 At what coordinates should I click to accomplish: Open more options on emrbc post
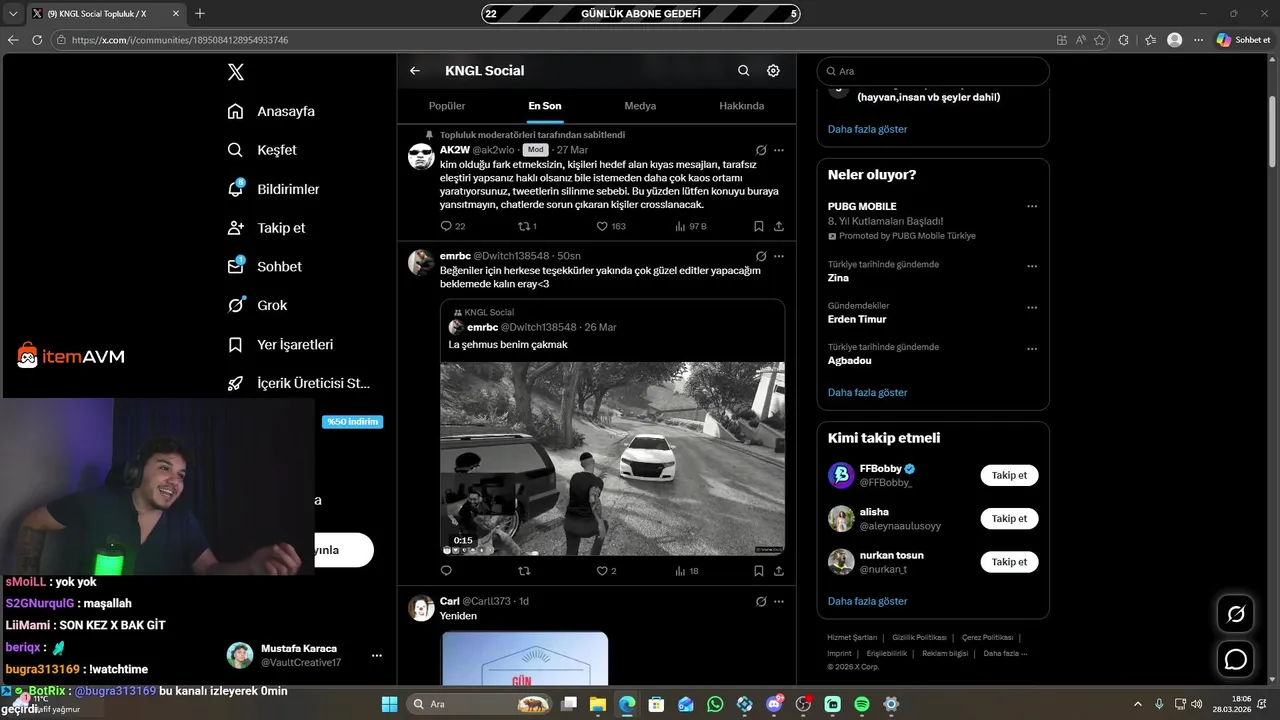[779, 257]
